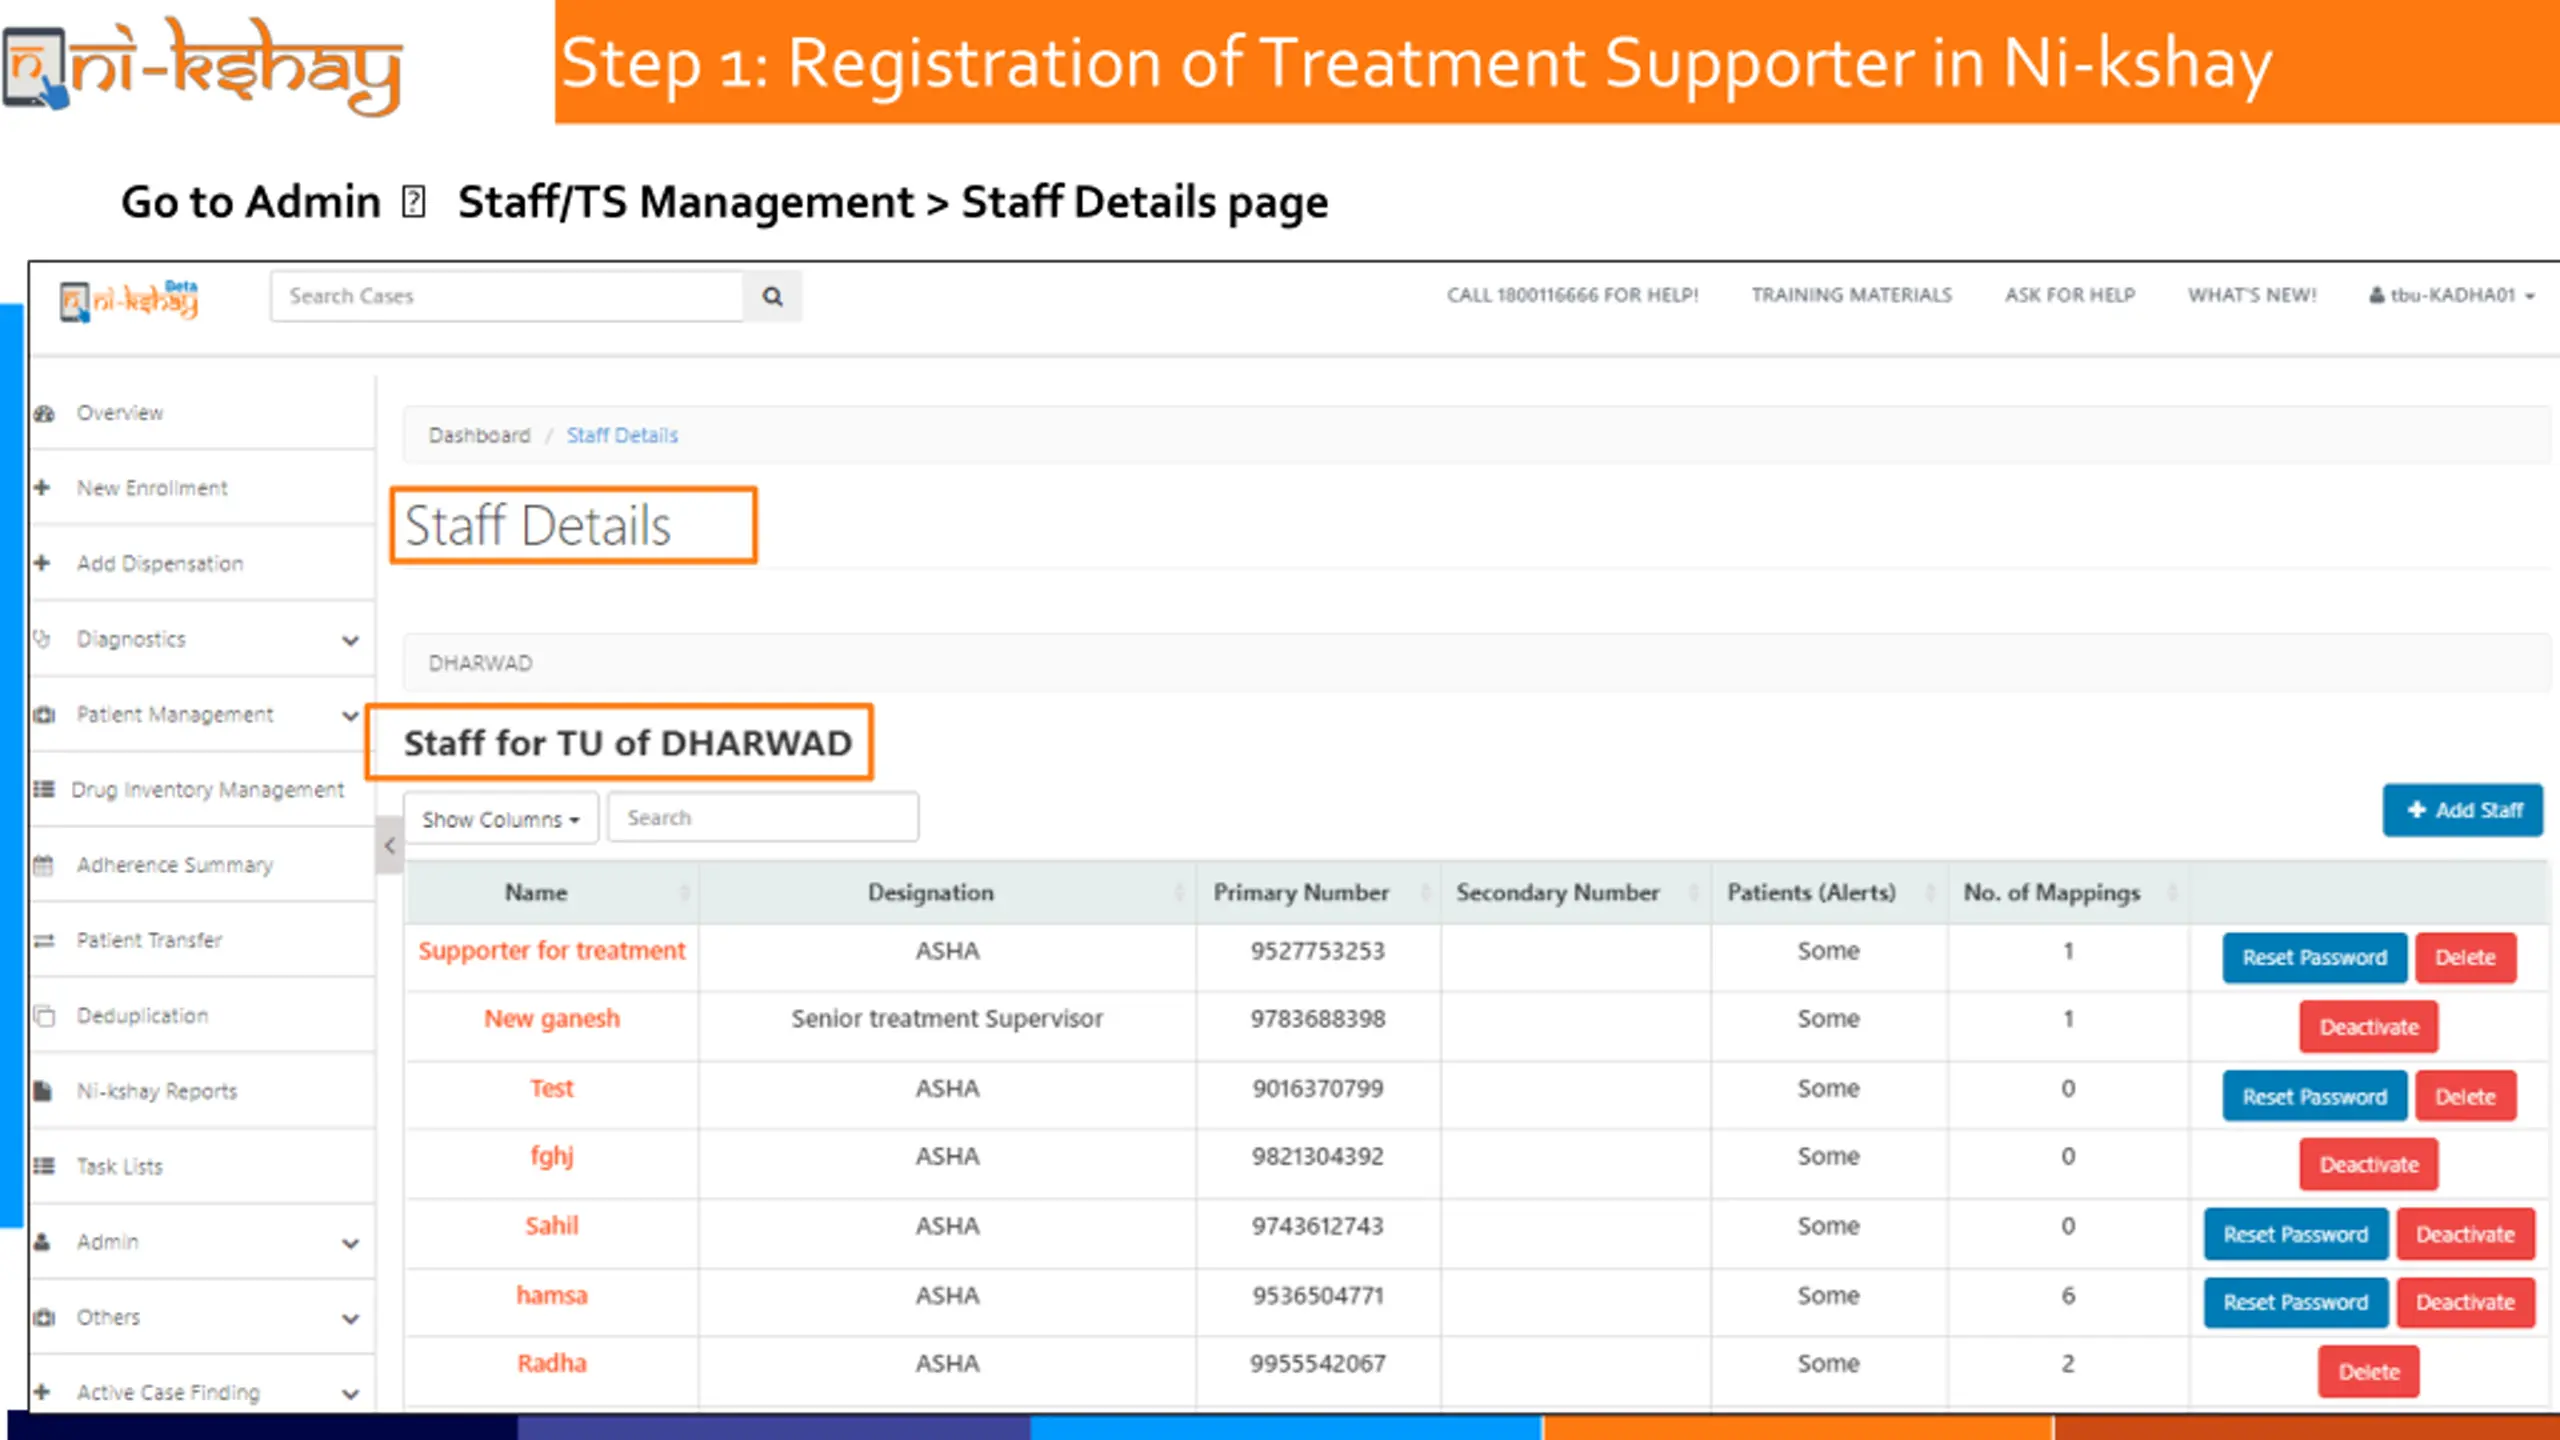This screenshot has width=2560, height=1440.
Task: Delete the Test staff row
Action: [2465, 1096]
